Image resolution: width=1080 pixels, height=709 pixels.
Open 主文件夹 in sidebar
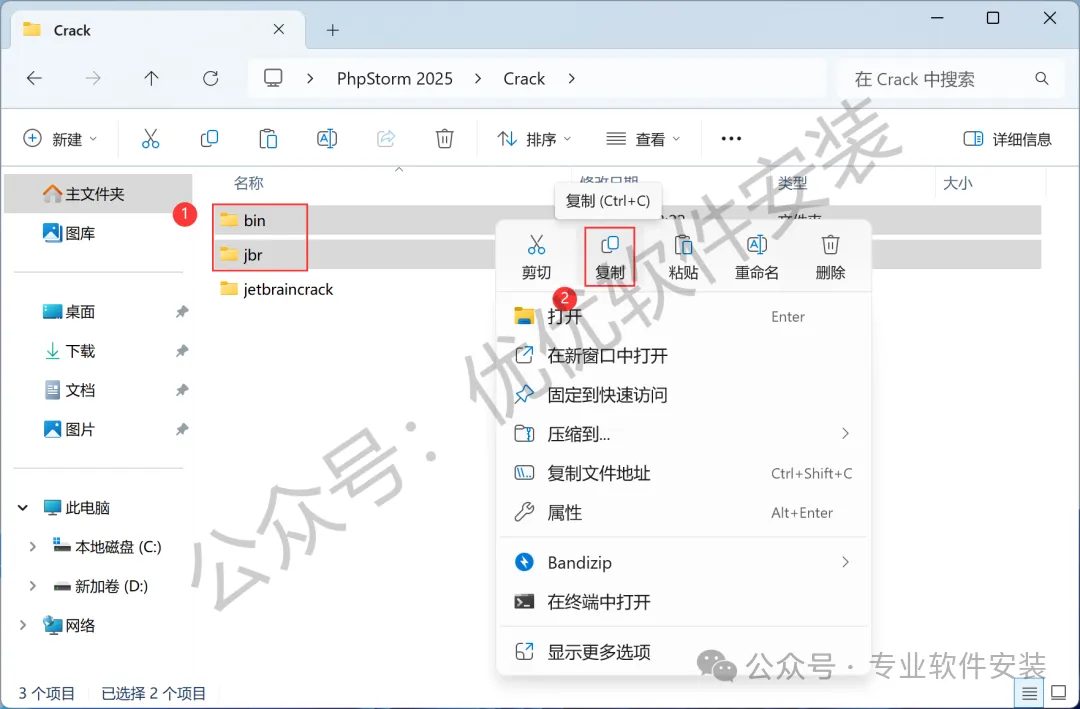click(x=98, y=194)
